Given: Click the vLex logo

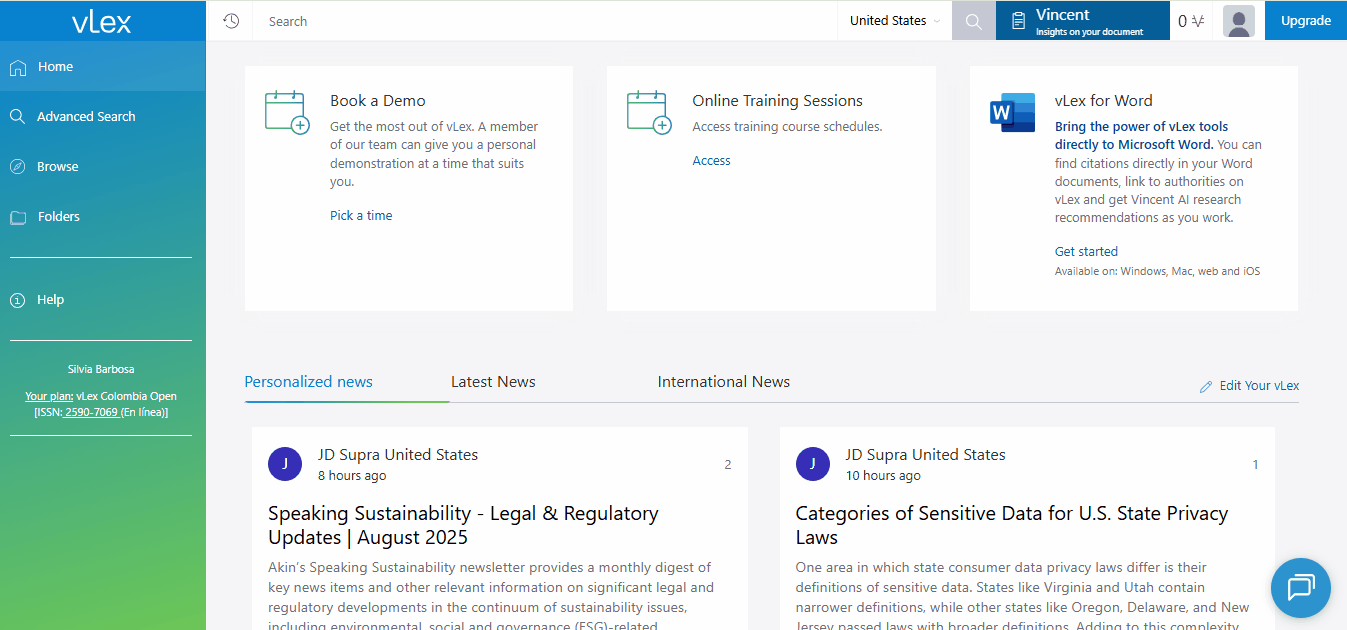Looking at the screenshot, I should coord(102,21).
